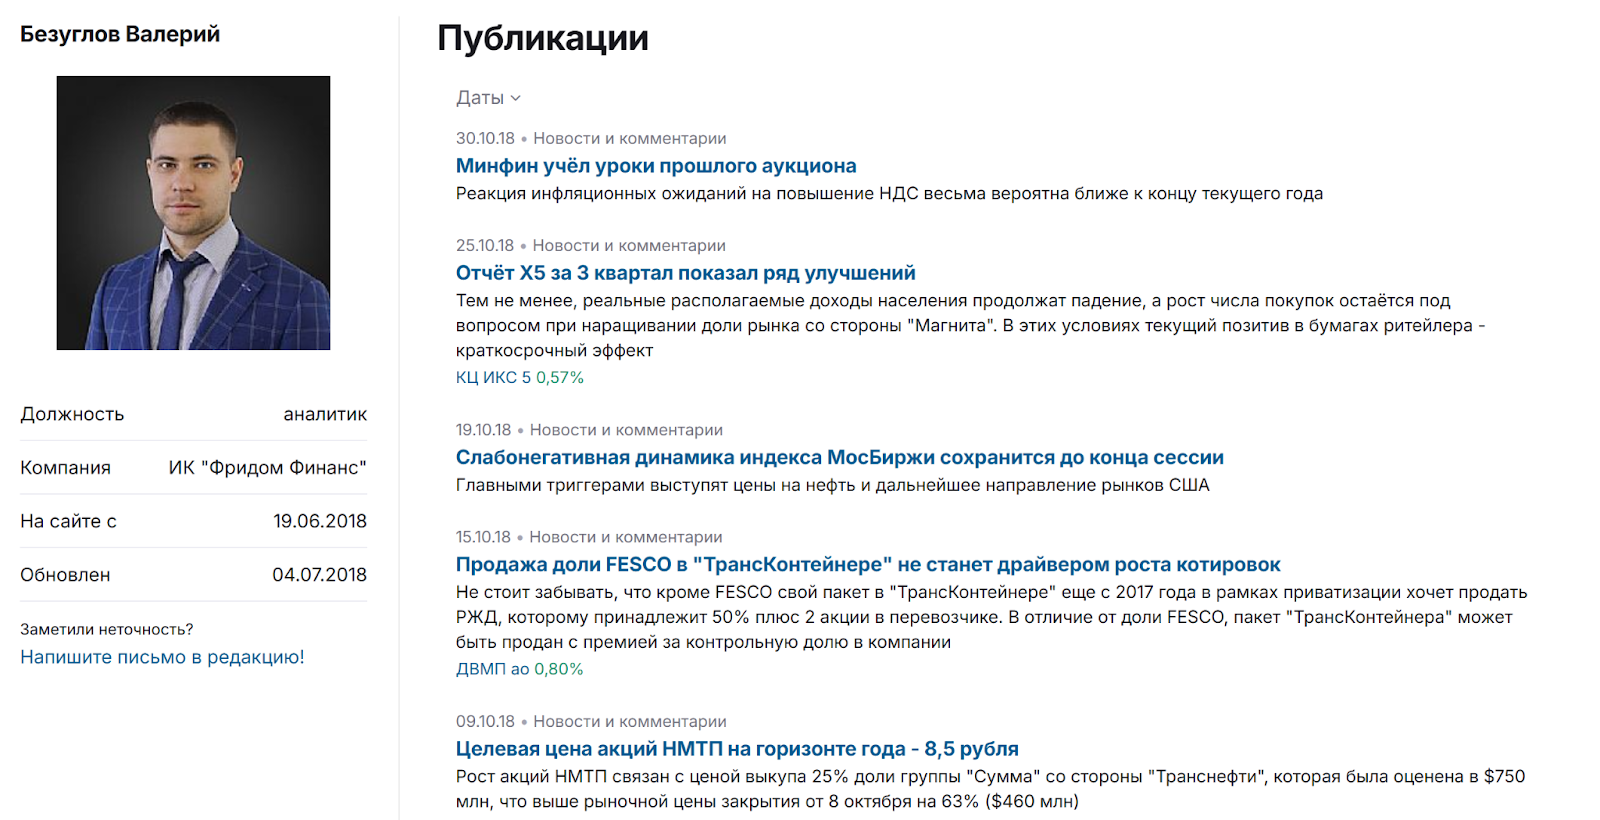Open article about индекса МосБиржи dynamics
This screenshot has width=1600, height=820.
click(840, 457)
